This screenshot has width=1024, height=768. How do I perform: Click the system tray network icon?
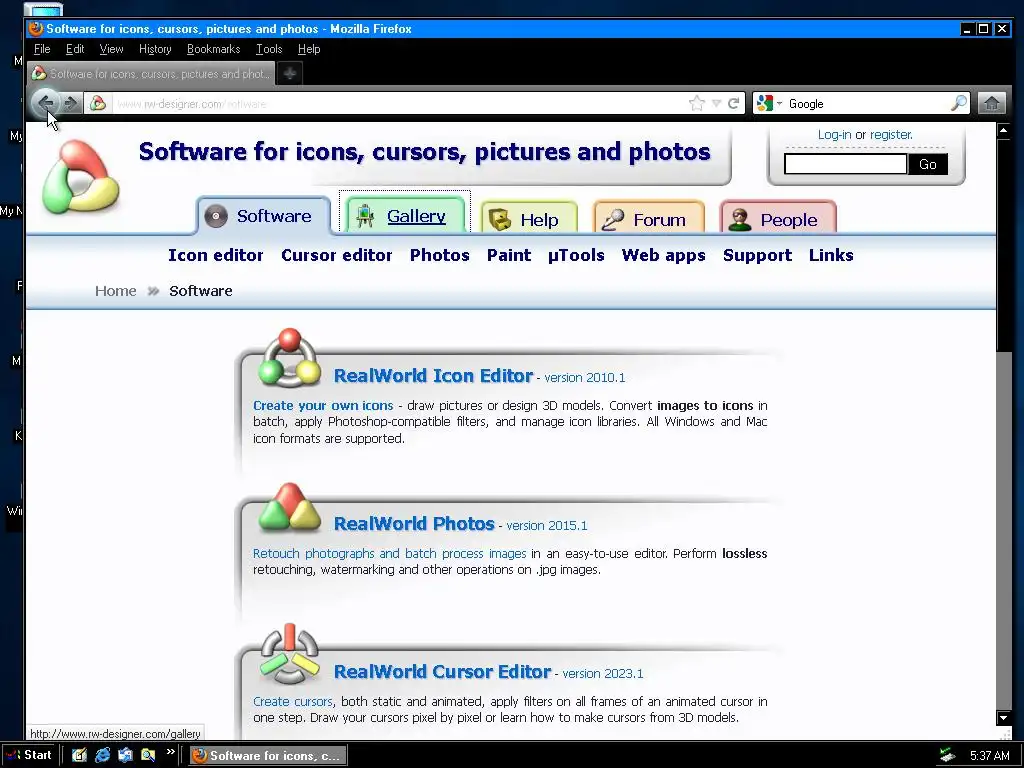click(x=947, y=755)
